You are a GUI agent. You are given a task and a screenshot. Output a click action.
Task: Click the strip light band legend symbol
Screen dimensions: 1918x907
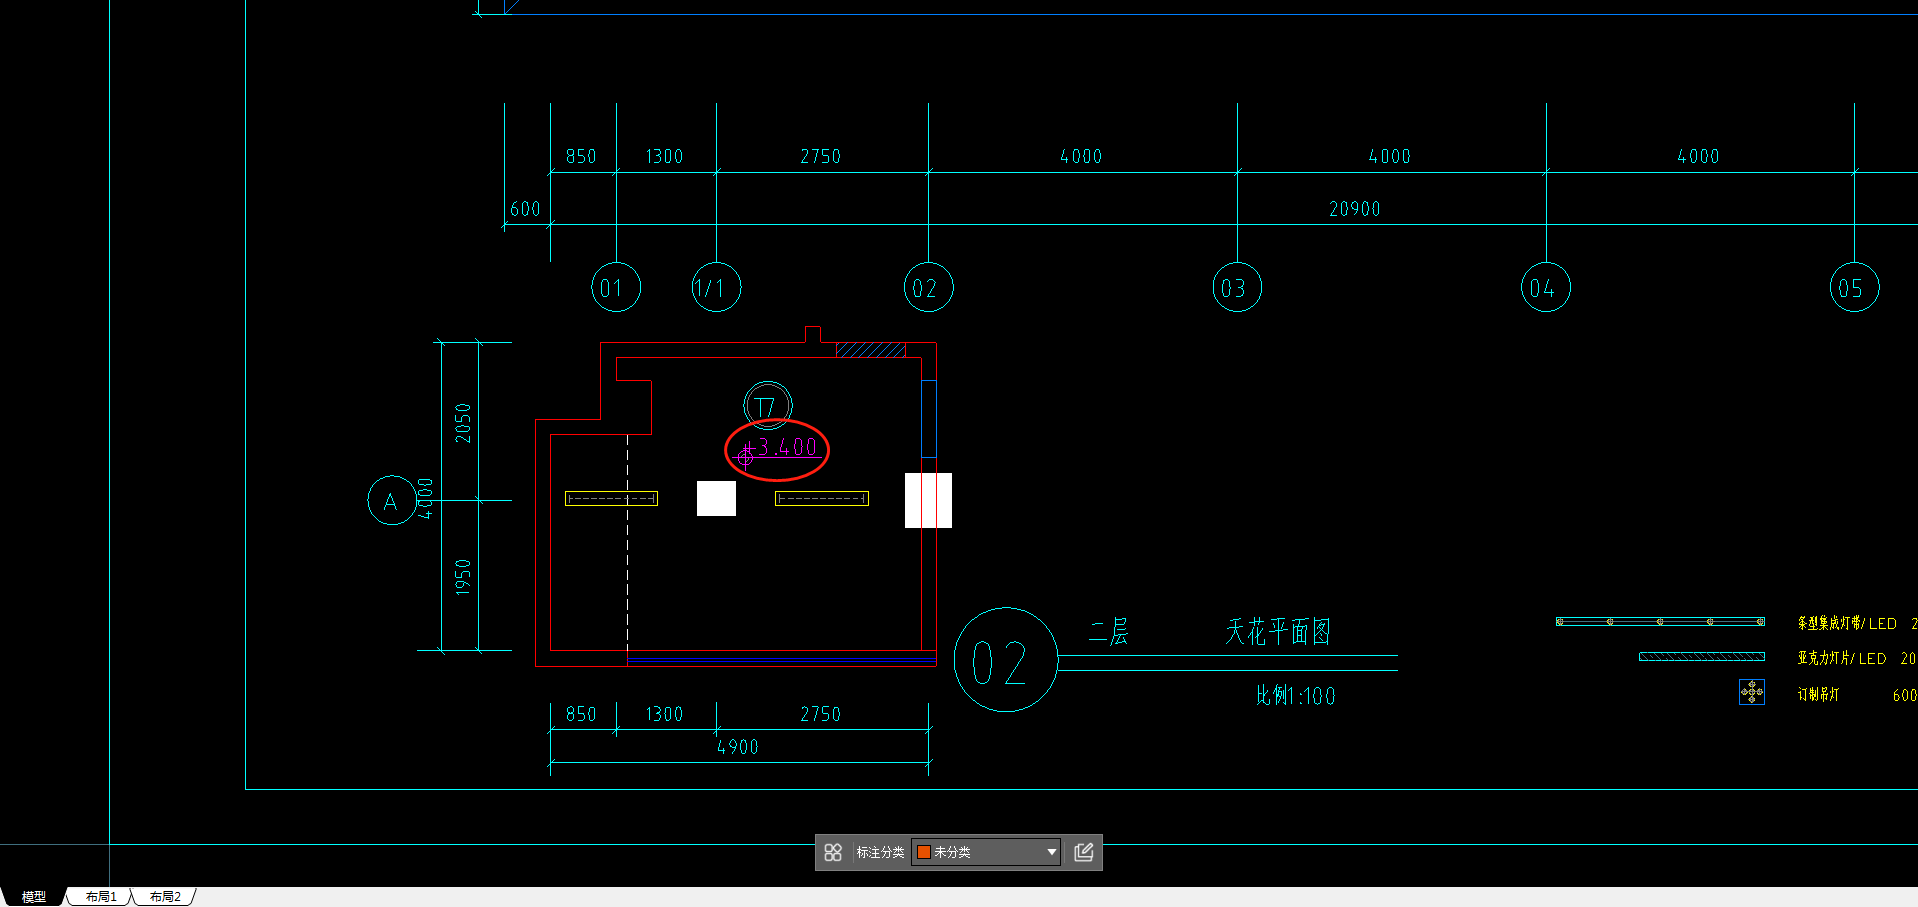click(x=1660, y=622)
